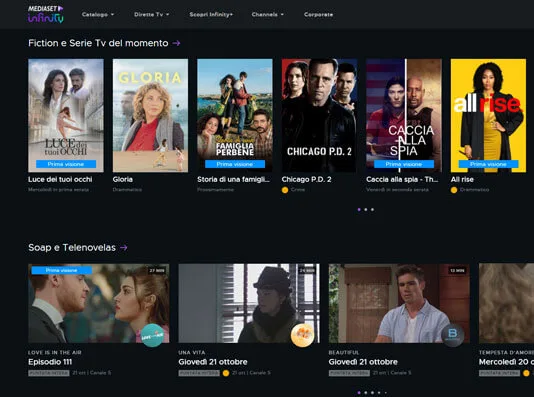This screenshot has height=397, width=534.
Task: Select the first purple dot of Soap carousel
Action: [x=359, y=393]
